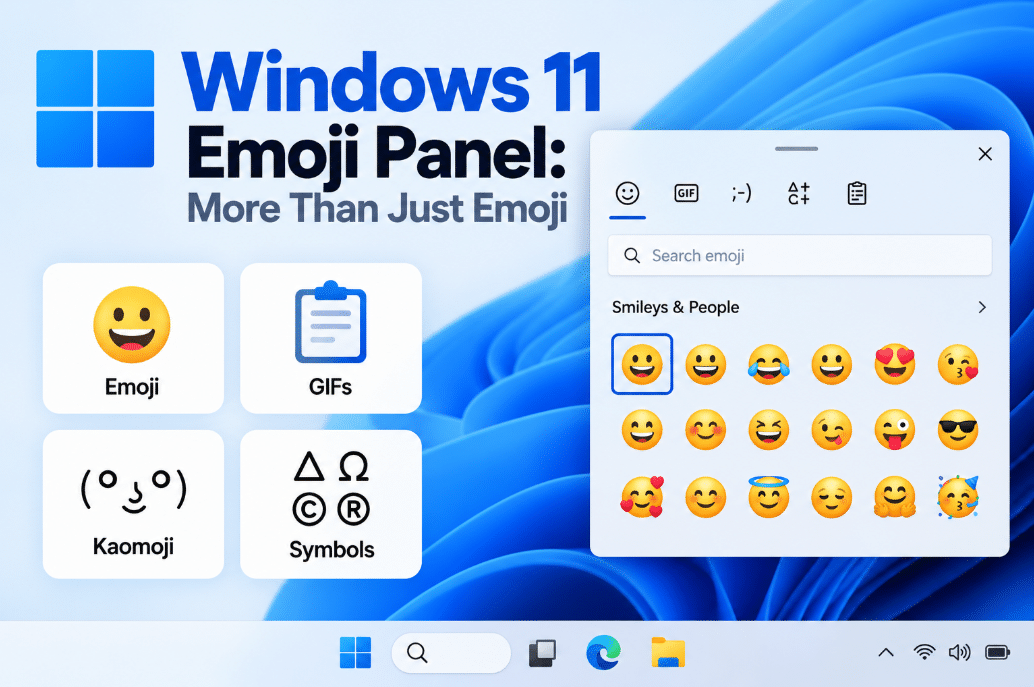The width and height of the screenshot is (1034, 687).
Task: Insert the smiling face with hearts emoji
Action: point(642,496)
